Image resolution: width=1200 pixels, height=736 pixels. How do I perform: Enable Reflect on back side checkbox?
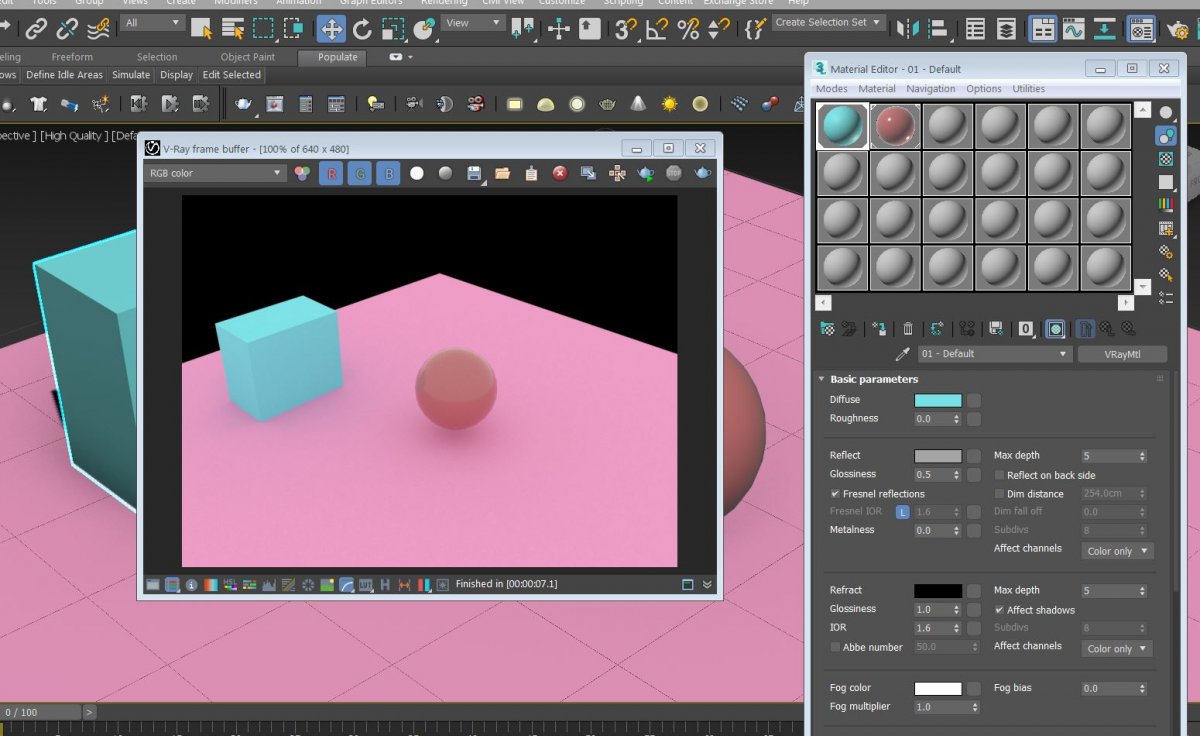click(999, 476)
